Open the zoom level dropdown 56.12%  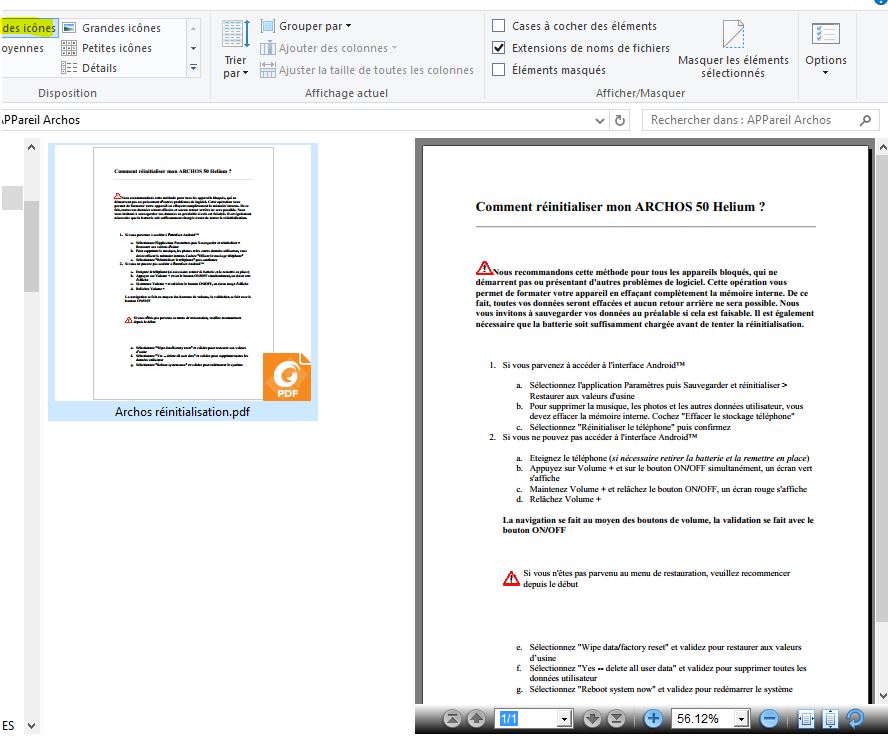tap(741, 719)
